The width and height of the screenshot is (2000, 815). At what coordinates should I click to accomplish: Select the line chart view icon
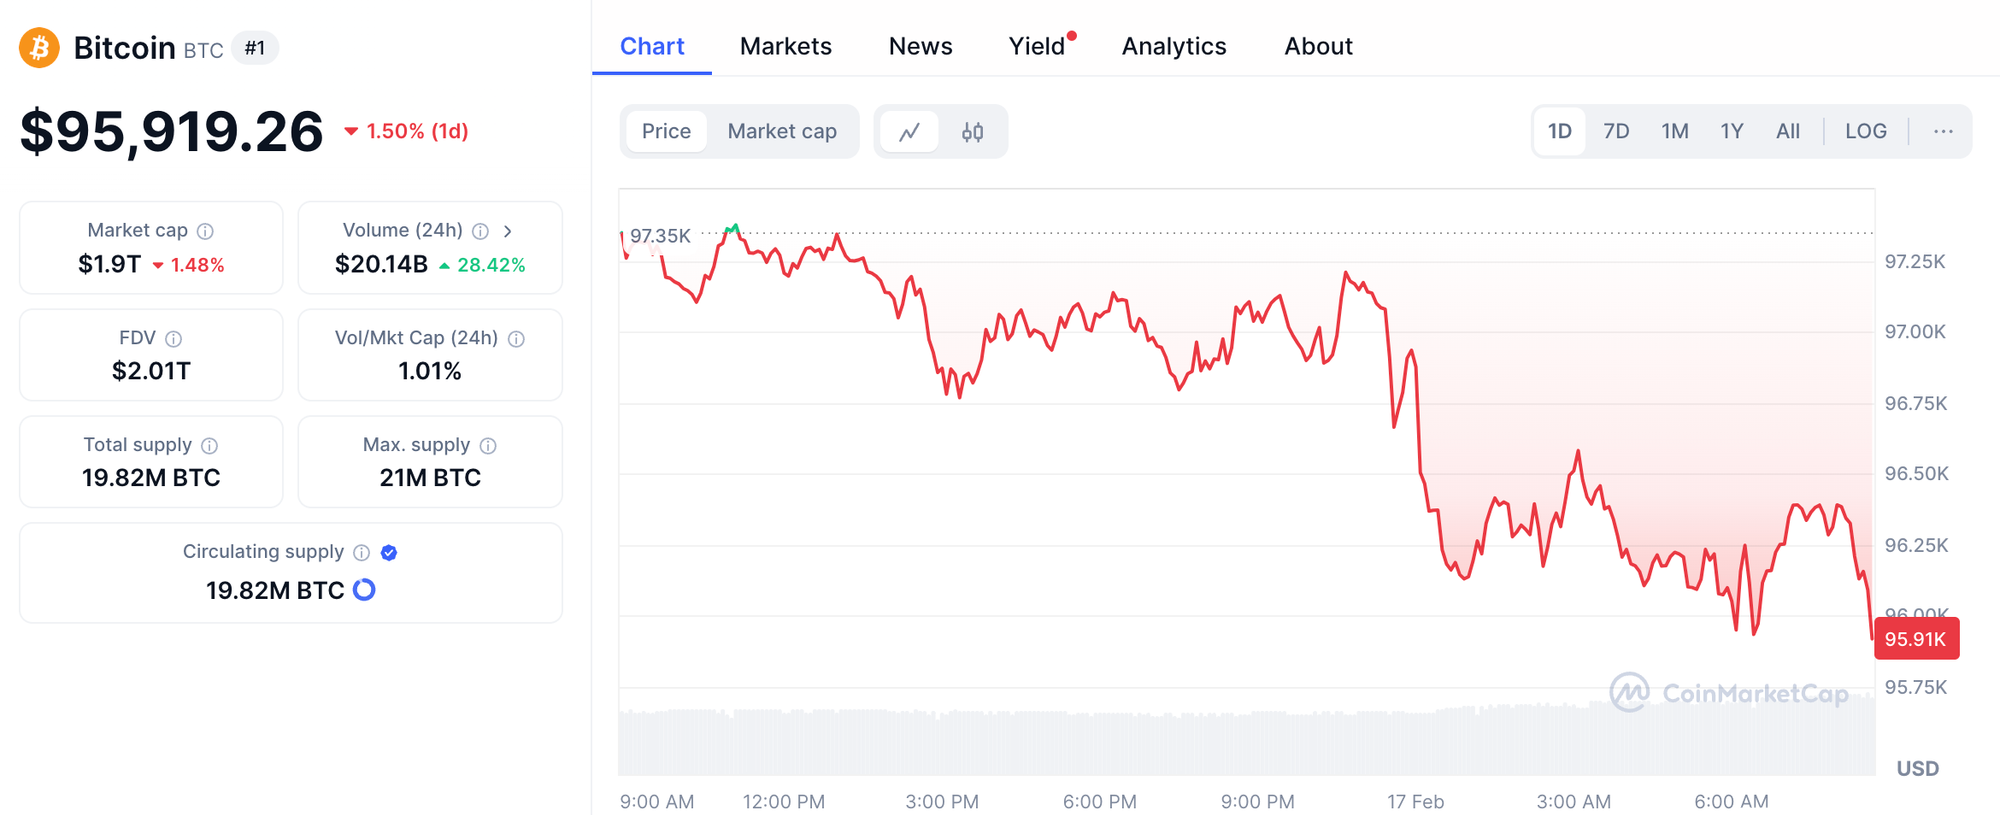909,132
